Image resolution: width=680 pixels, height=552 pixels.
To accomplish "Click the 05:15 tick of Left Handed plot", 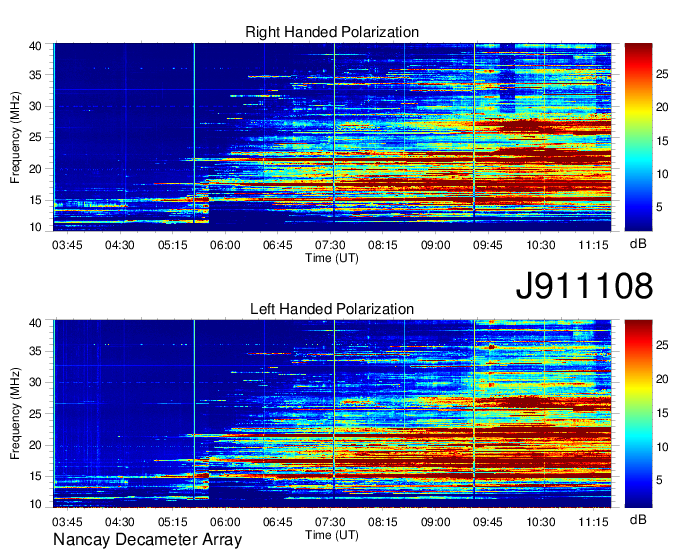I will coord(173,522).
